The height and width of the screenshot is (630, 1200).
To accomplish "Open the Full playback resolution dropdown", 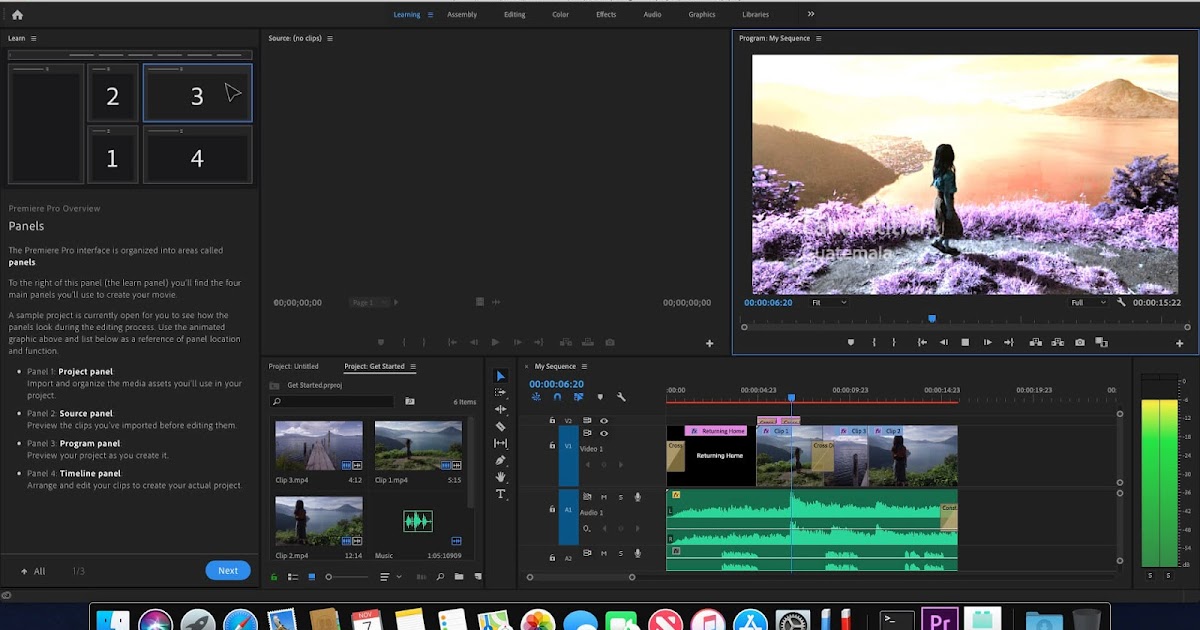I will click(1088, 302).
